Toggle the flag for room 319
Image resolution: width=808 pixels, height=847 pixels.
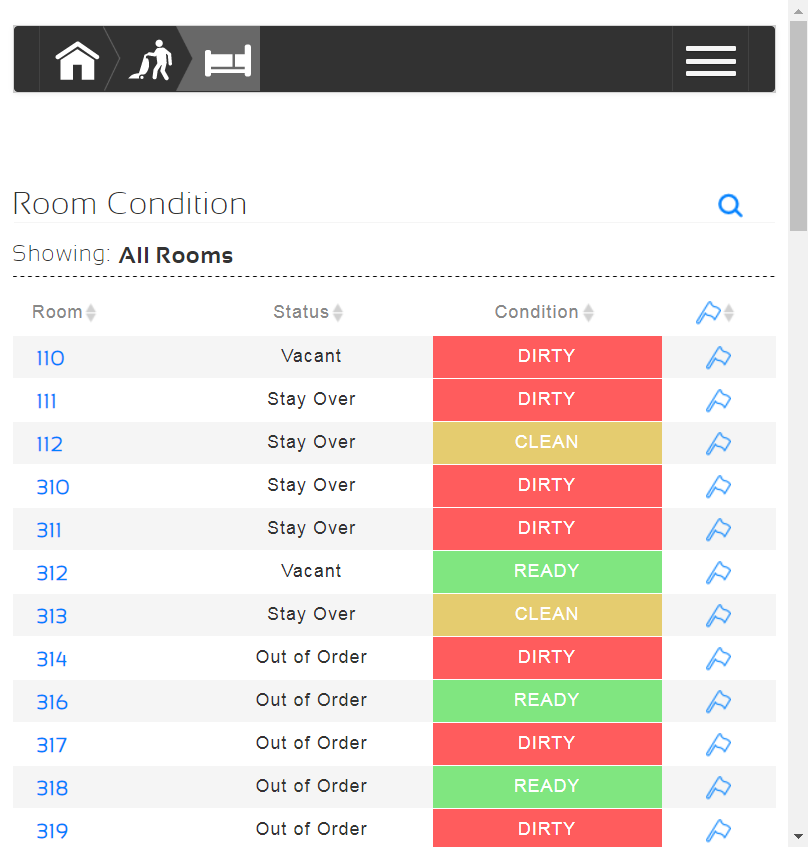point(718,830)
